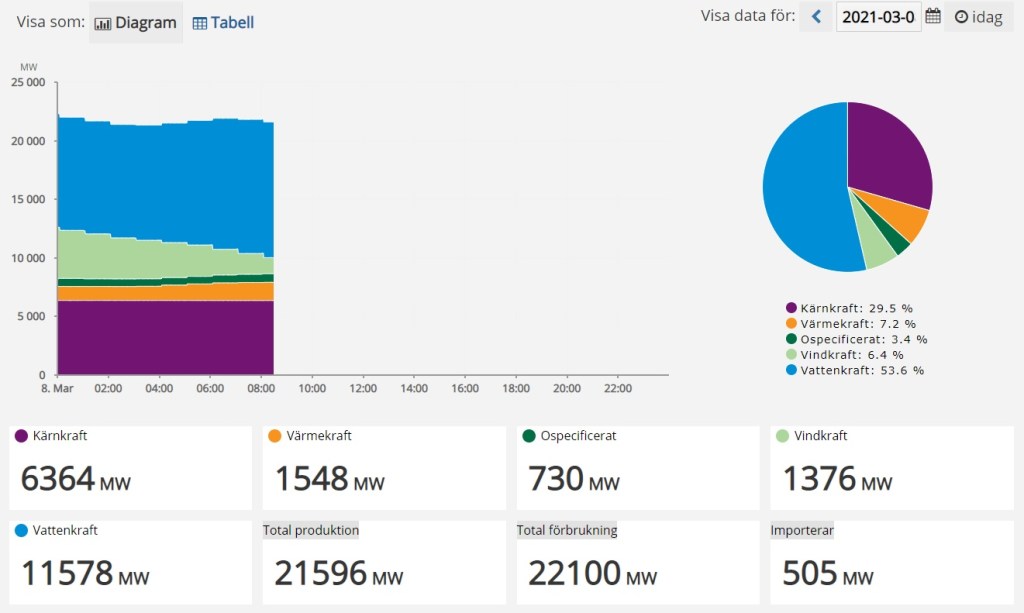Viewport: 1024px width, 613px height.
Task: Go to previous day with left arrow
Action: pos(815,17)
